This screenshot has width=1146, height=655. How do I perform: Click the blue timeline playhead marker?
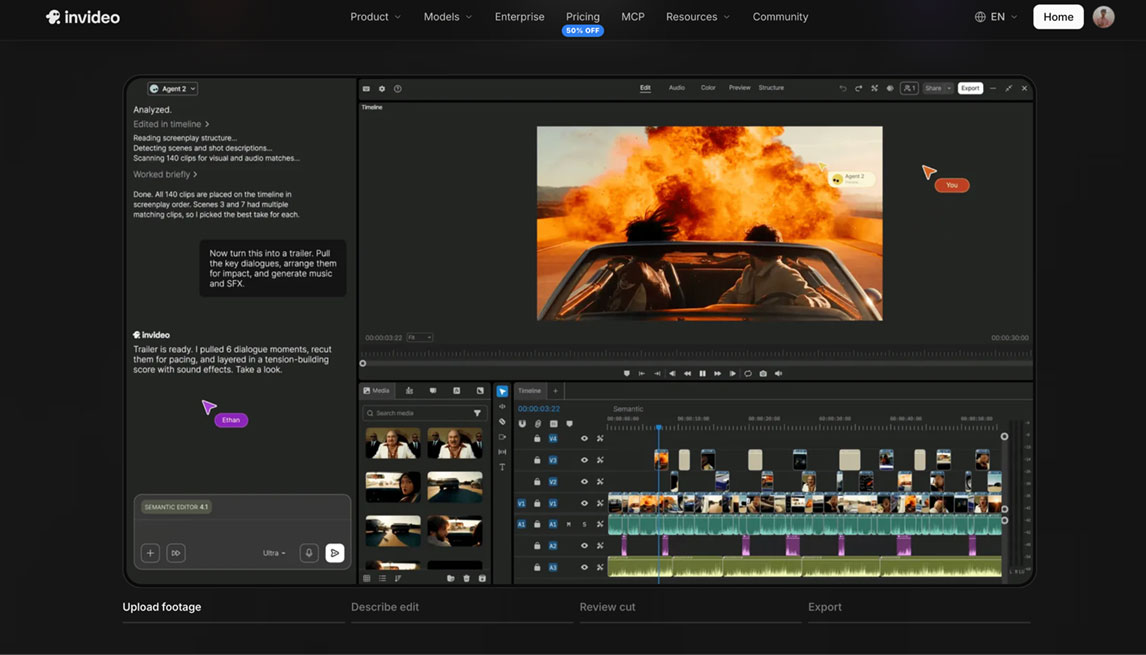pos(659,428)
